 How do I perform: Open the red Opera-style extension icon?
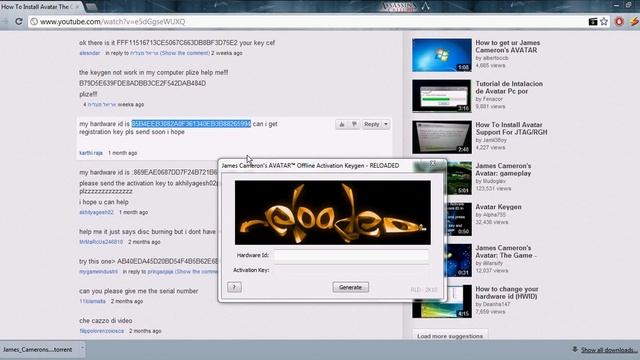619,22
